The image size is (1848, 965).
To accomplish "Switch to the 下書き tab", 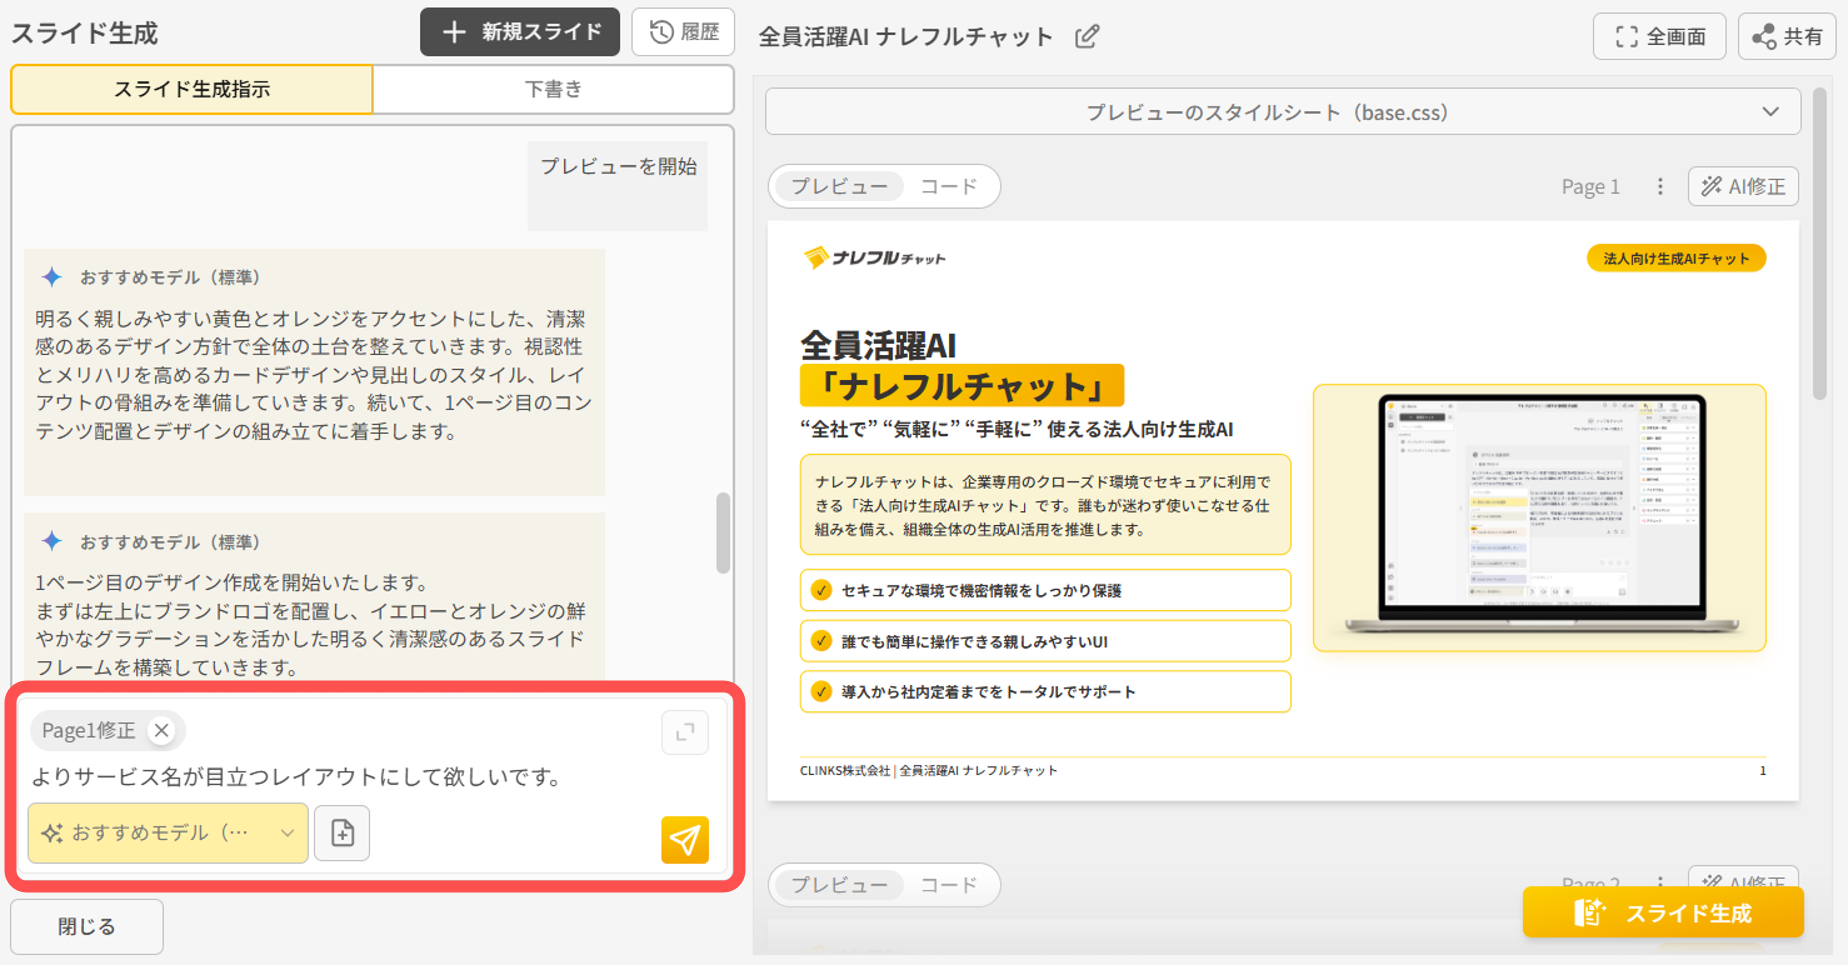I will (x=553, y=89).
